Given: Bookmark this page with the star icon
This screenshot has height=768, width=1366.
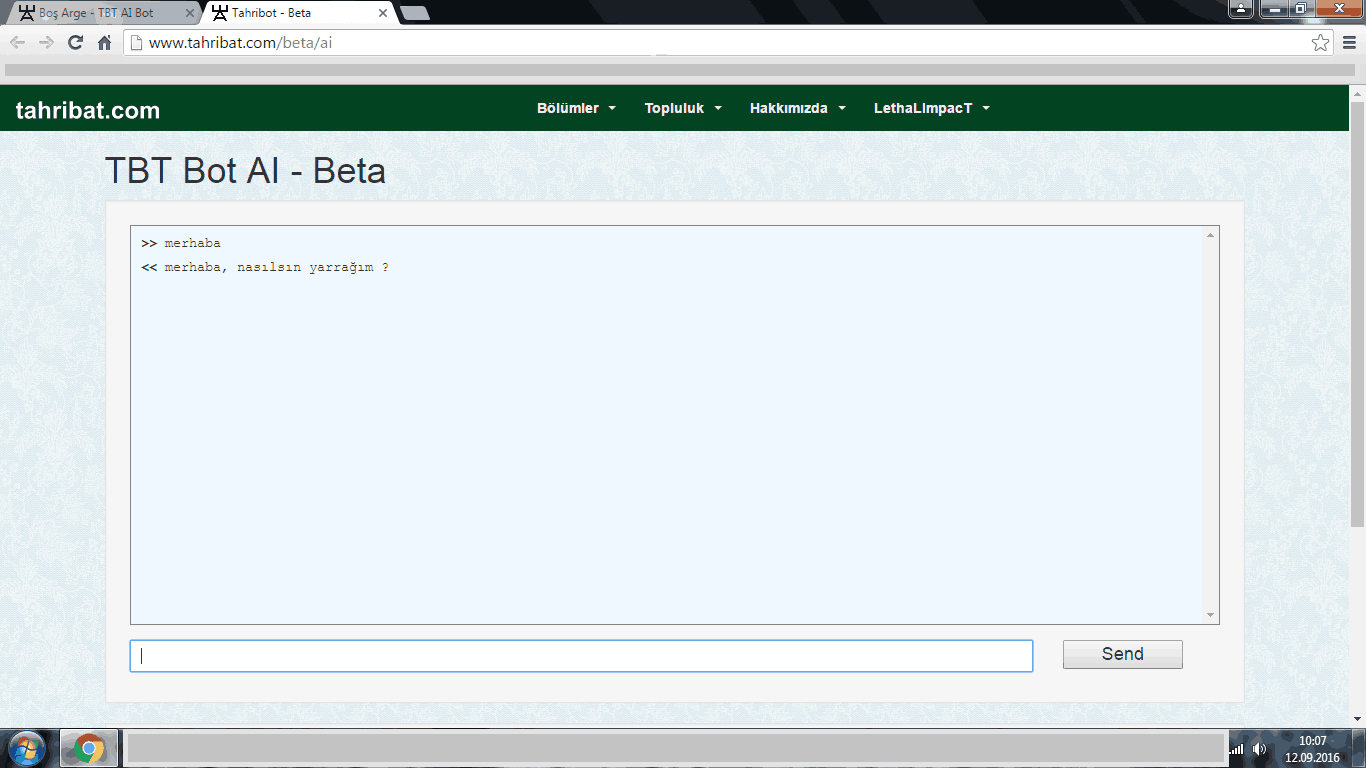Looking at the screenshot, I should pyautogui.click(x=1320, y=43).
